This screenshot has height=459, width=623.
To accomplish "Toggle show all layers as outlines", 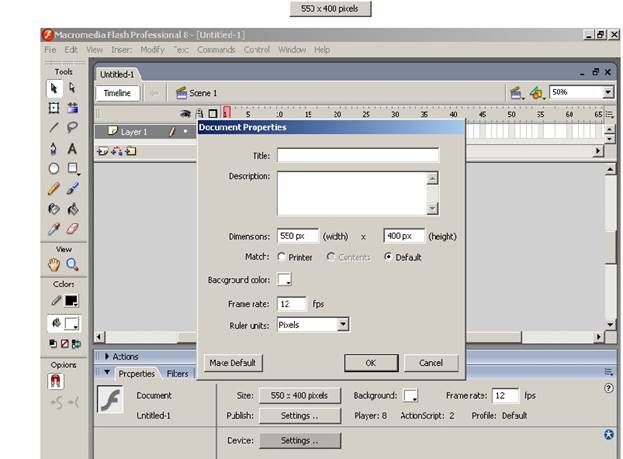I will (213, 114).
